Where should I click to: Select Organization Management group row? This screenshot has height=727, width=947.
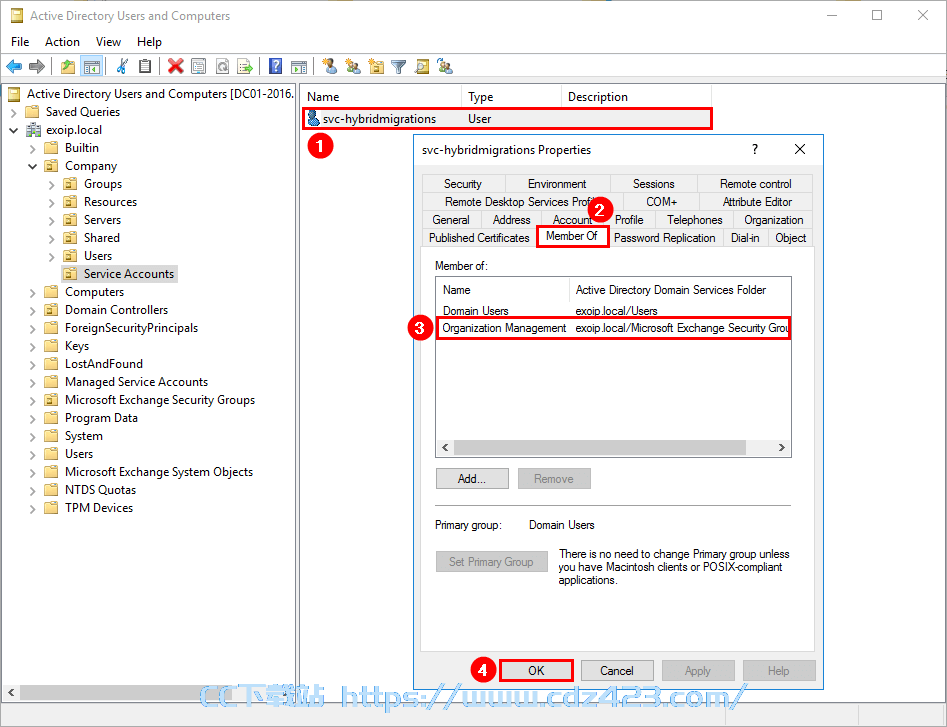(x=613, y=328)
